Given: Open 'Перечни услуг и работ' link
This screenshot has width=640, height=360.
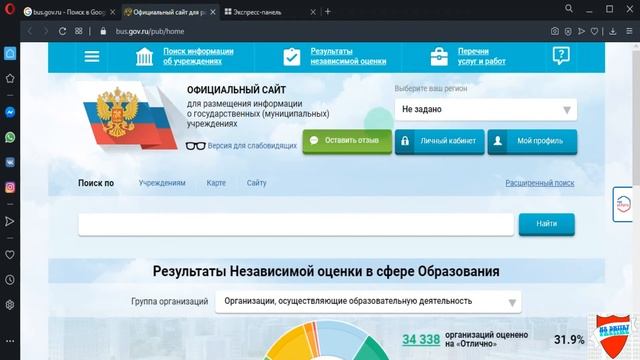Looking at the screenshot, I should tap(482, 56).
